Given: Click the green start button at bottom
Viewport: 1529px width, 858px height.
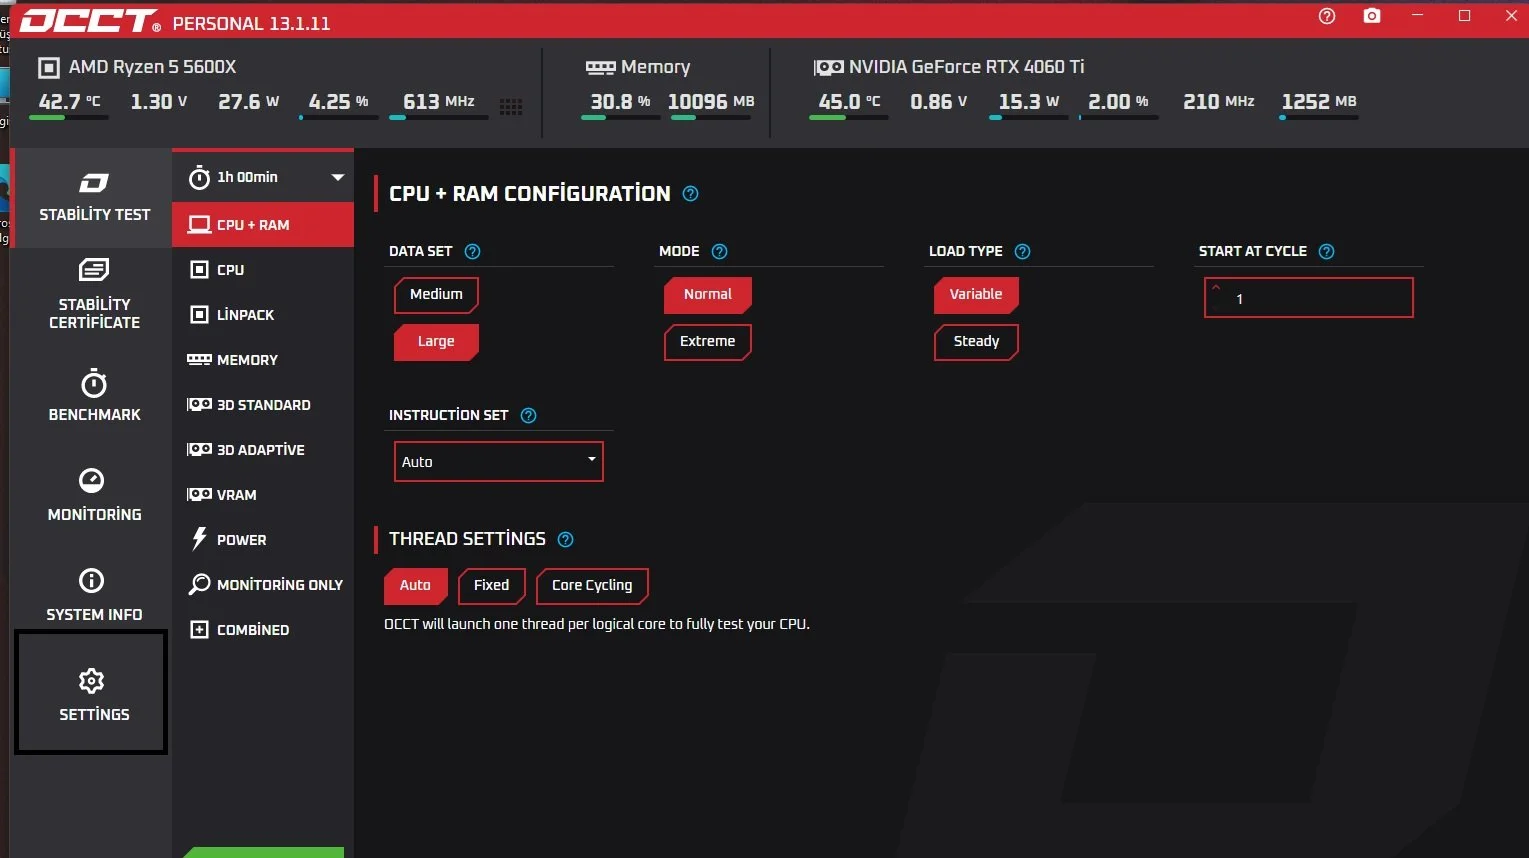Looking at the screenshot, I should coord(264,852).
